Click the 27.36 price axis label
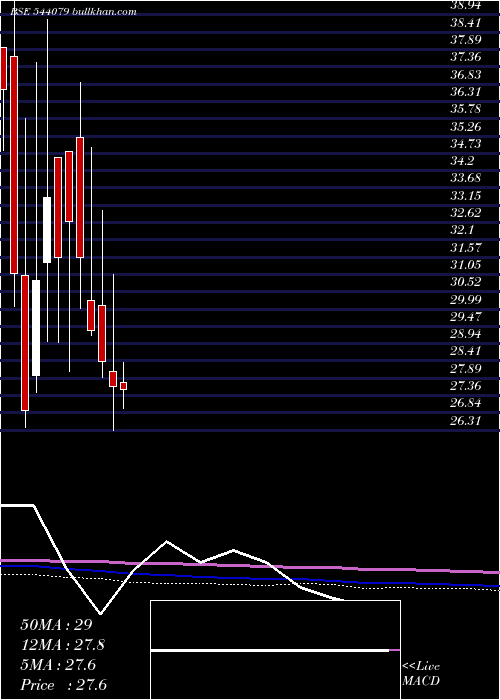The image size is (500, 700). point(465,386)
